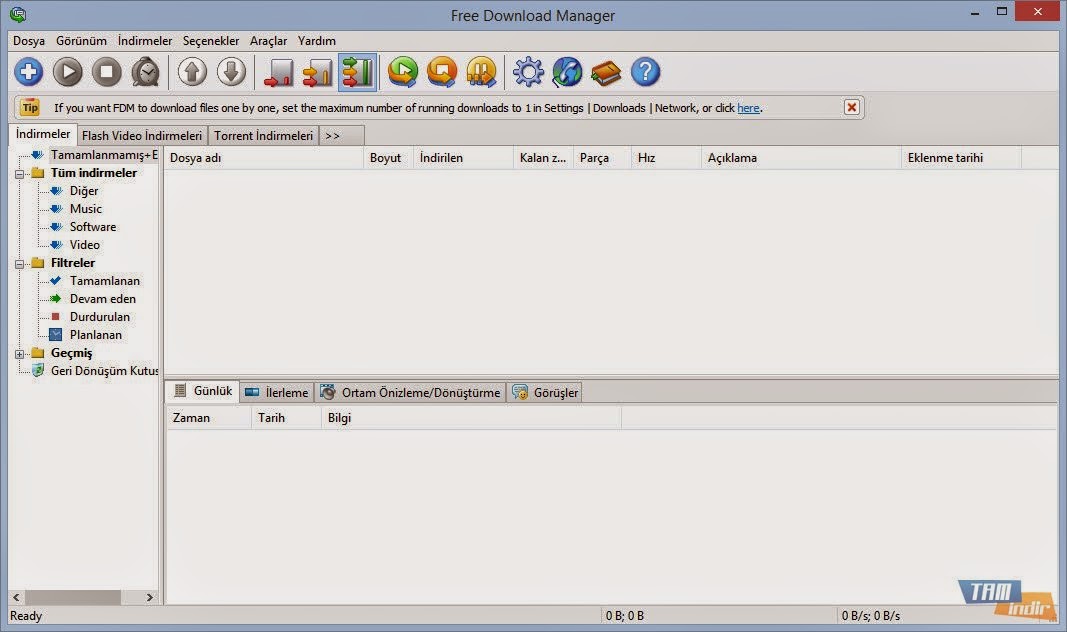Screen dimensions: 1067x632
Task: Switch to Flash Video İndirmeleri tab
Action: 142,135
